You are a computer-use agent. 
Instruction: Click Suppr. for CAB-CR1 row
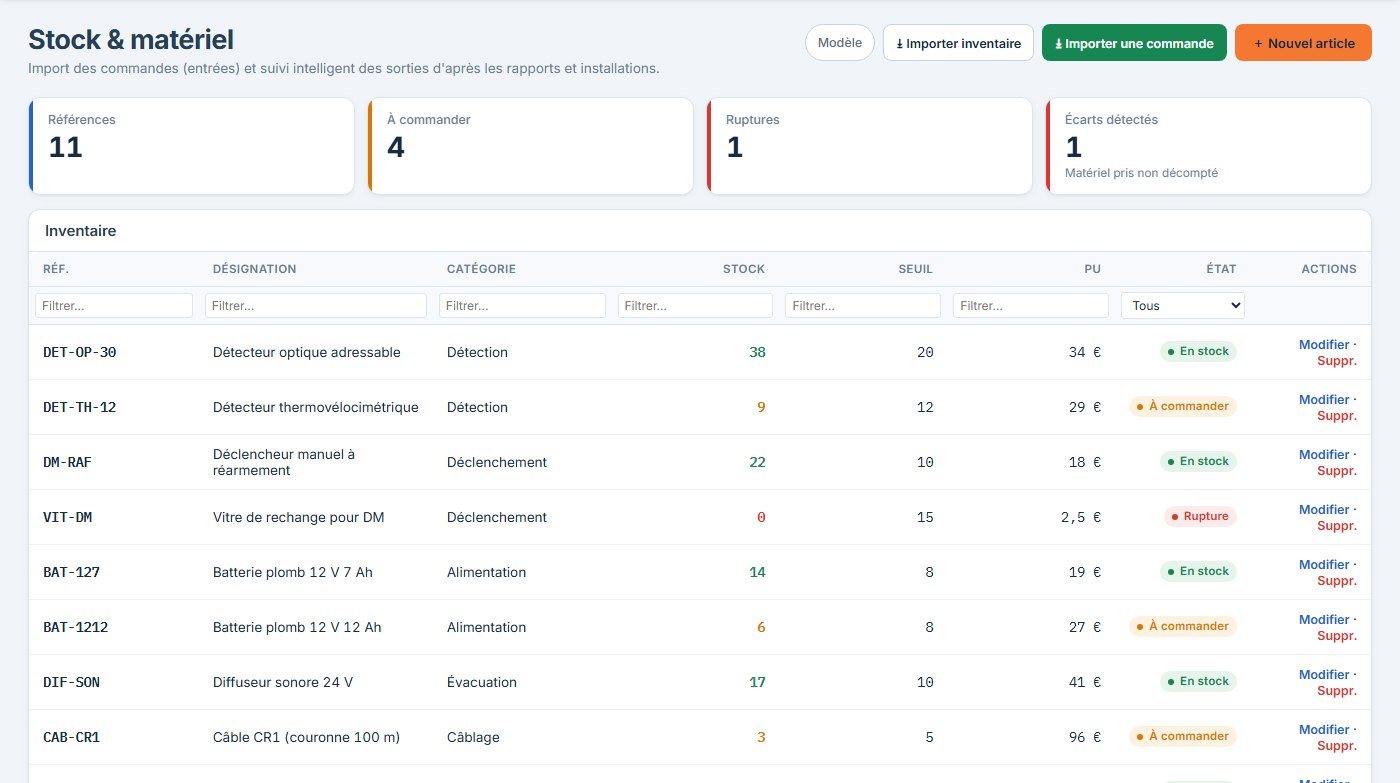click(1337, 746)
